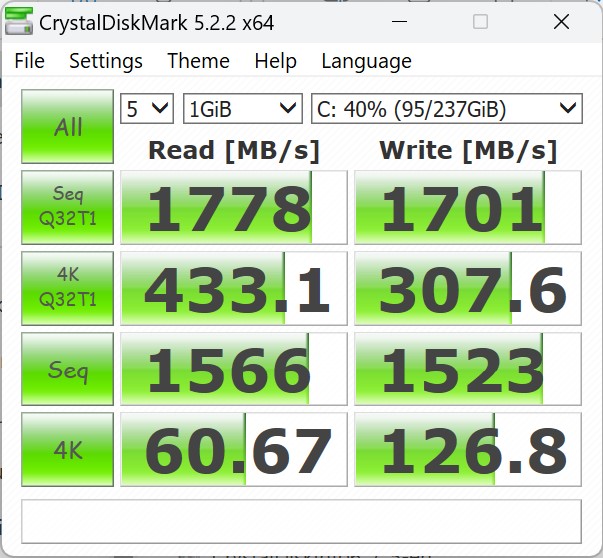Minimize the CrystalDiskMark window
This screenshot has height=558, width=603.
tap(399, 22)
